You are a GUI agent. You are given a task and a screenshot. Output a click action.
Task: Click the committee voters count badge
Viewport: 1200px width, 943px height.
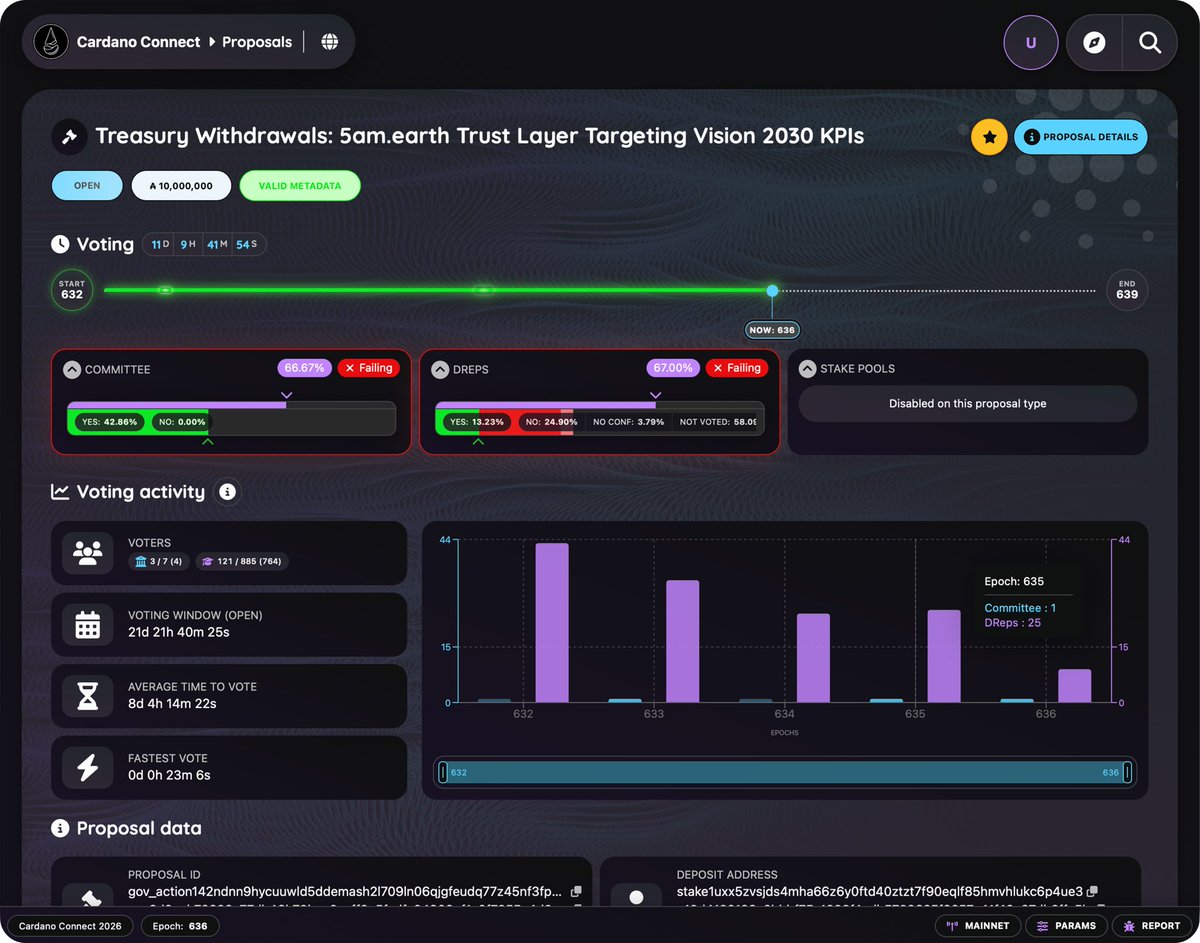coord(158,562)
